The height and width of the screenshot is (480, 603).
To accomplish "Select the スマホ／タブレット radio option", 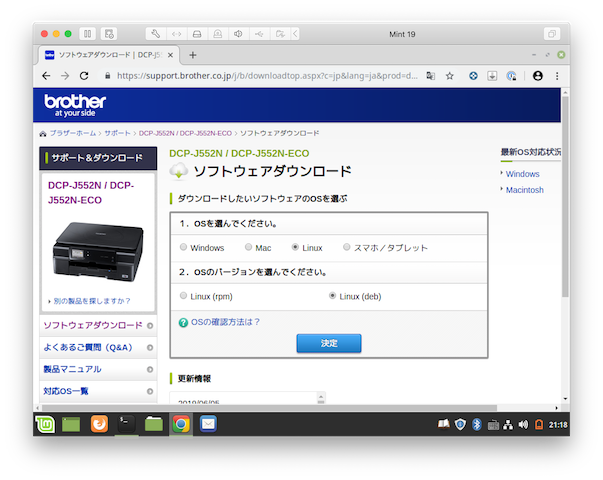I will (347, 247).
